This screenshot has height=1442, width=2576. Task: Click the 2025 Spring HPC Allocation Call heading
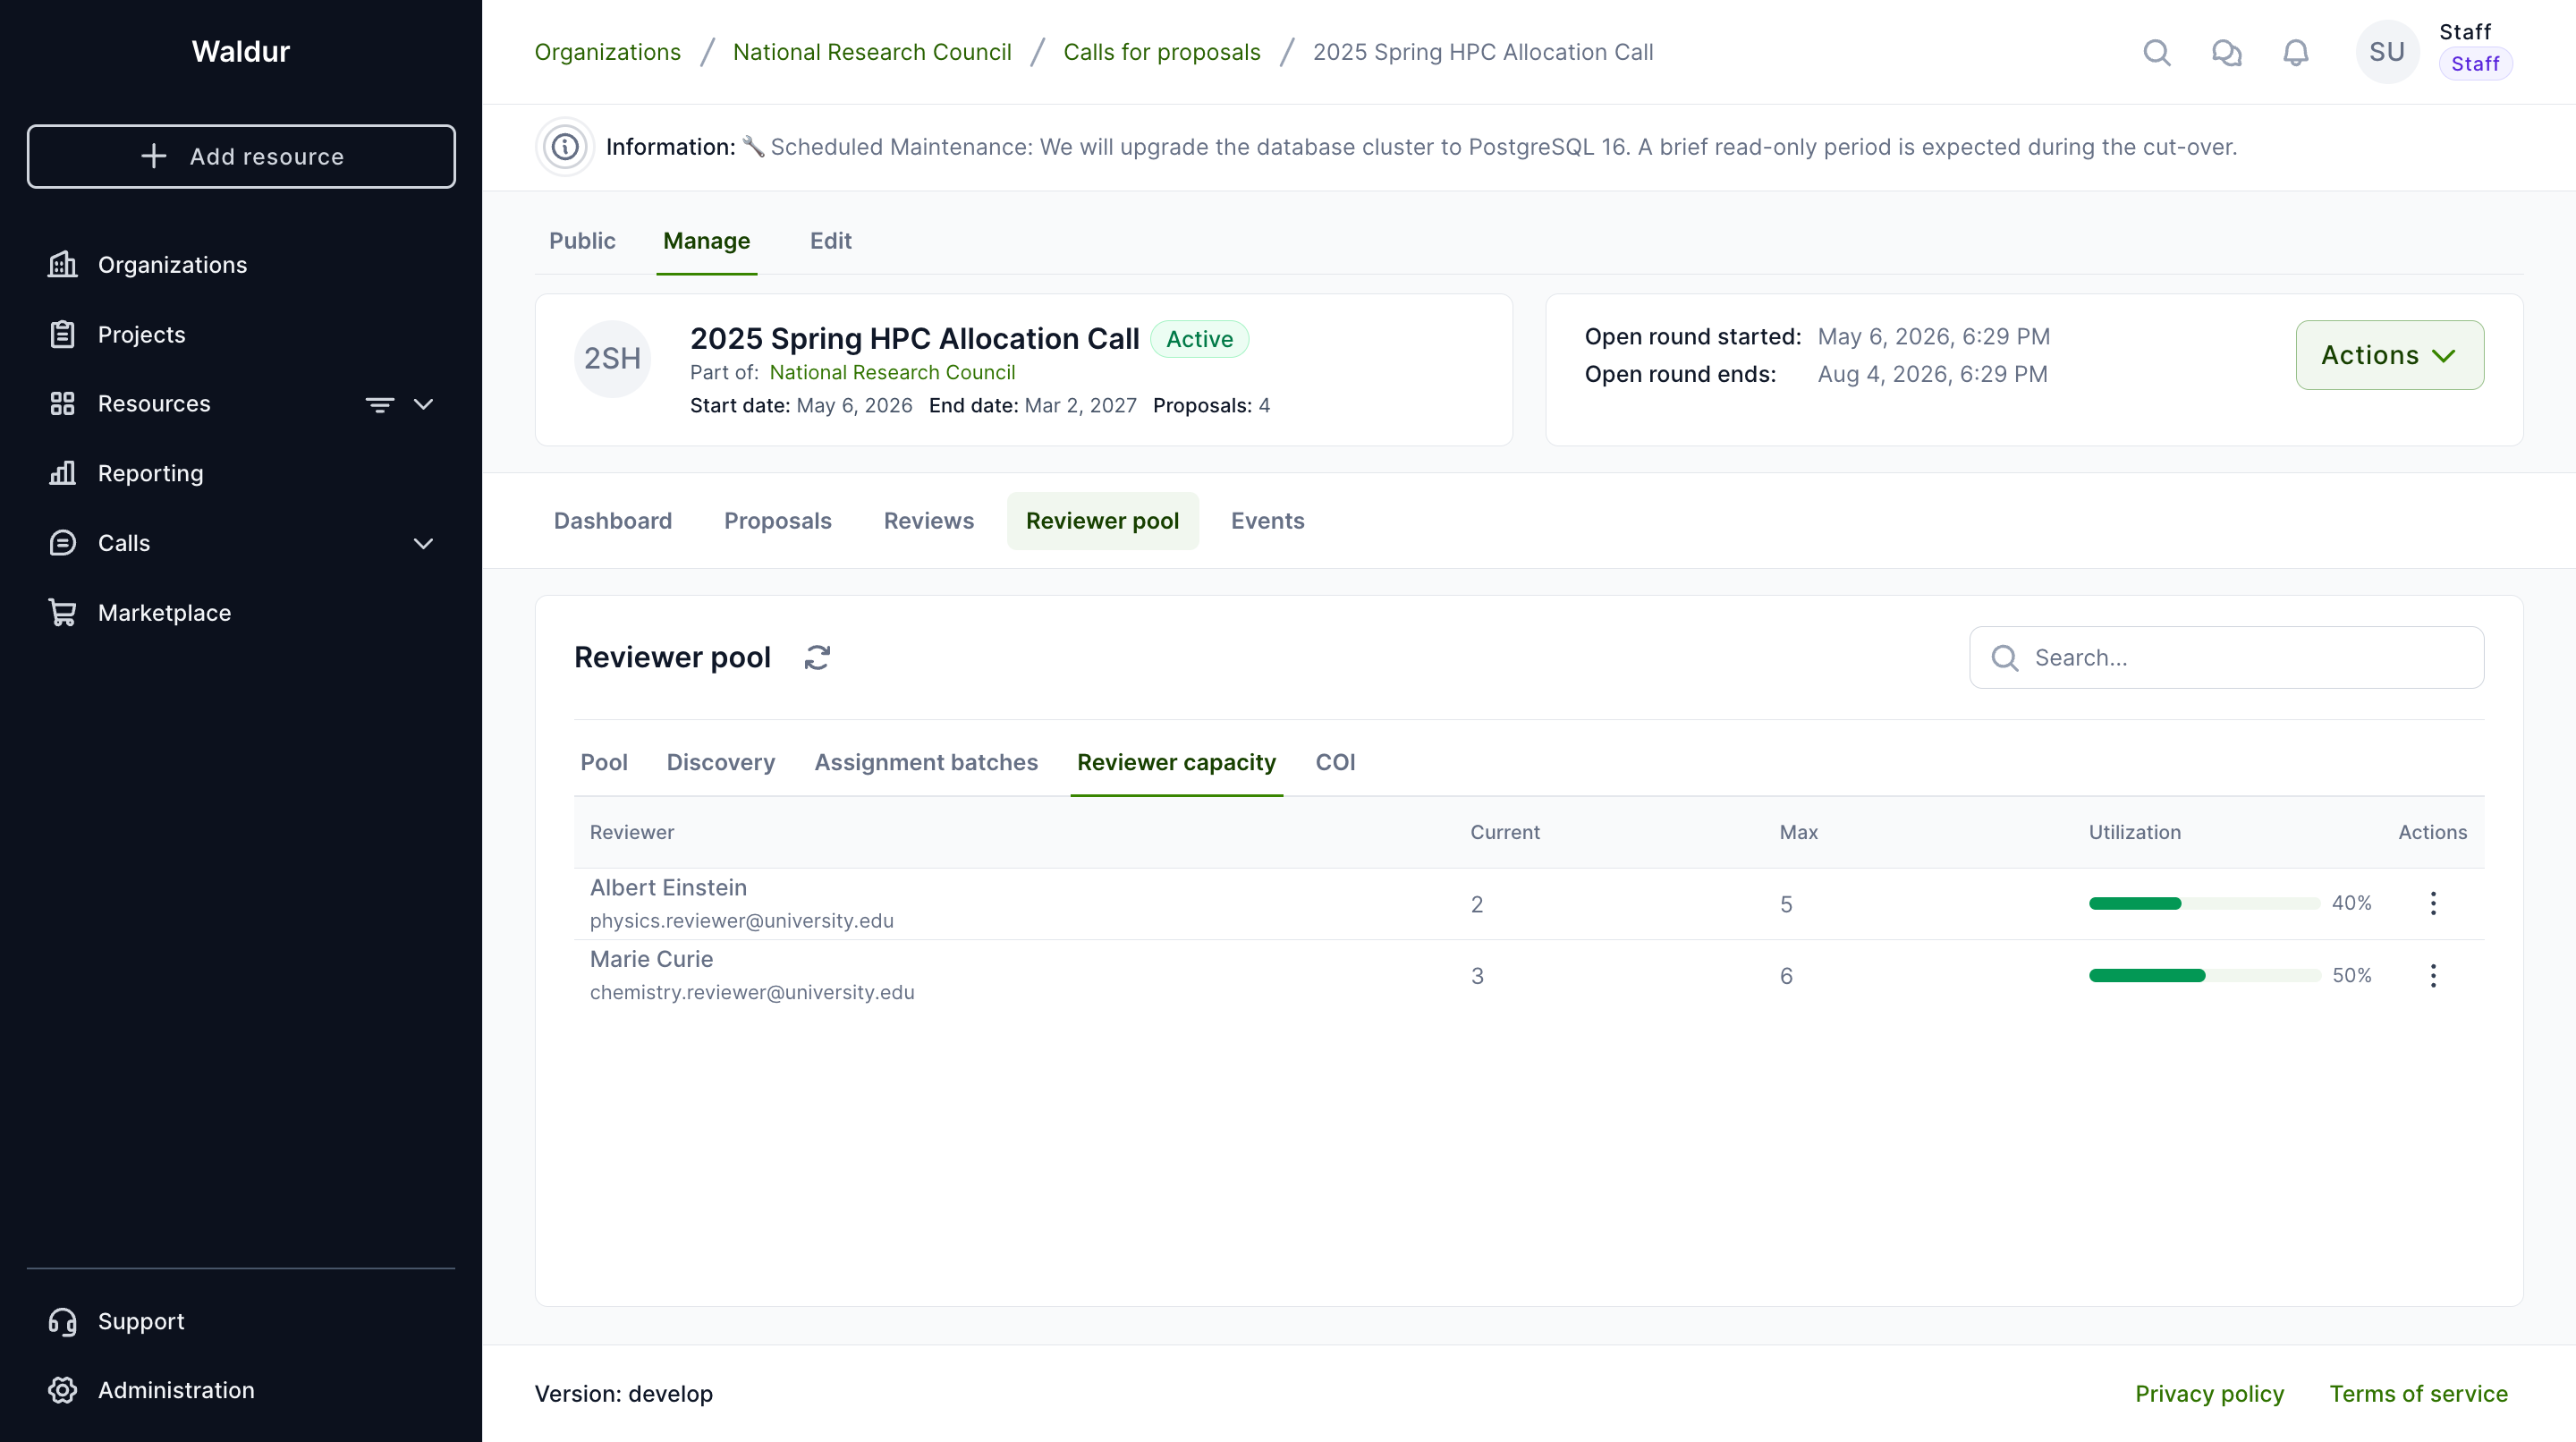coord(914,339)
